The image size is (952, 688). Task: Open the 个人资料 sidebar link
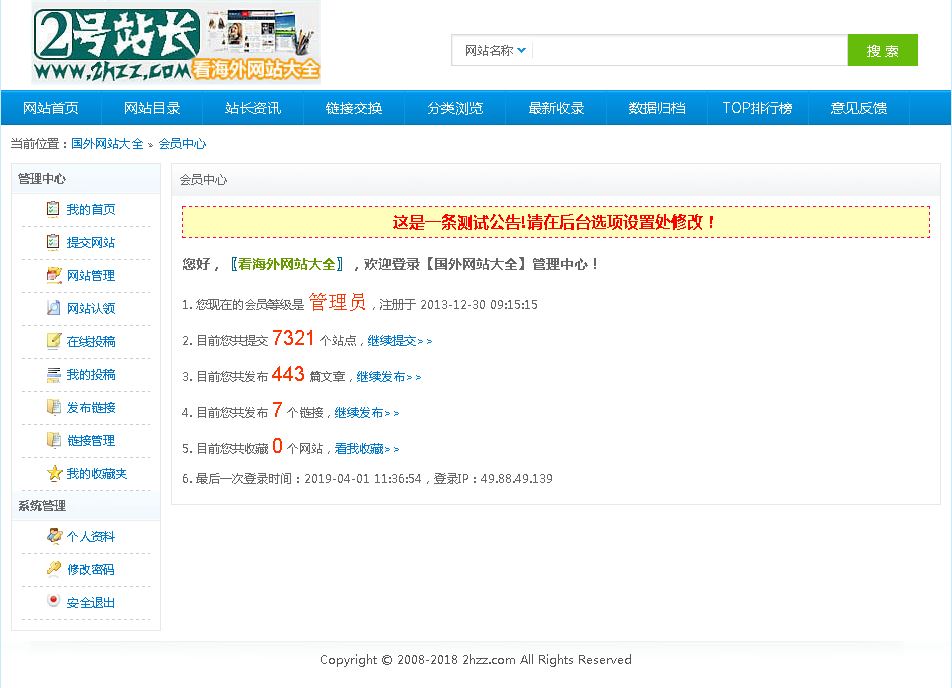(91, 537)
